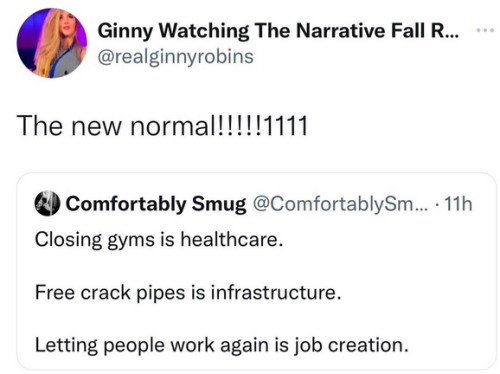Click the word 'infrastructure' in quoted tweet
This screenshot has height=374, width=500.
(x=273, y=292)
